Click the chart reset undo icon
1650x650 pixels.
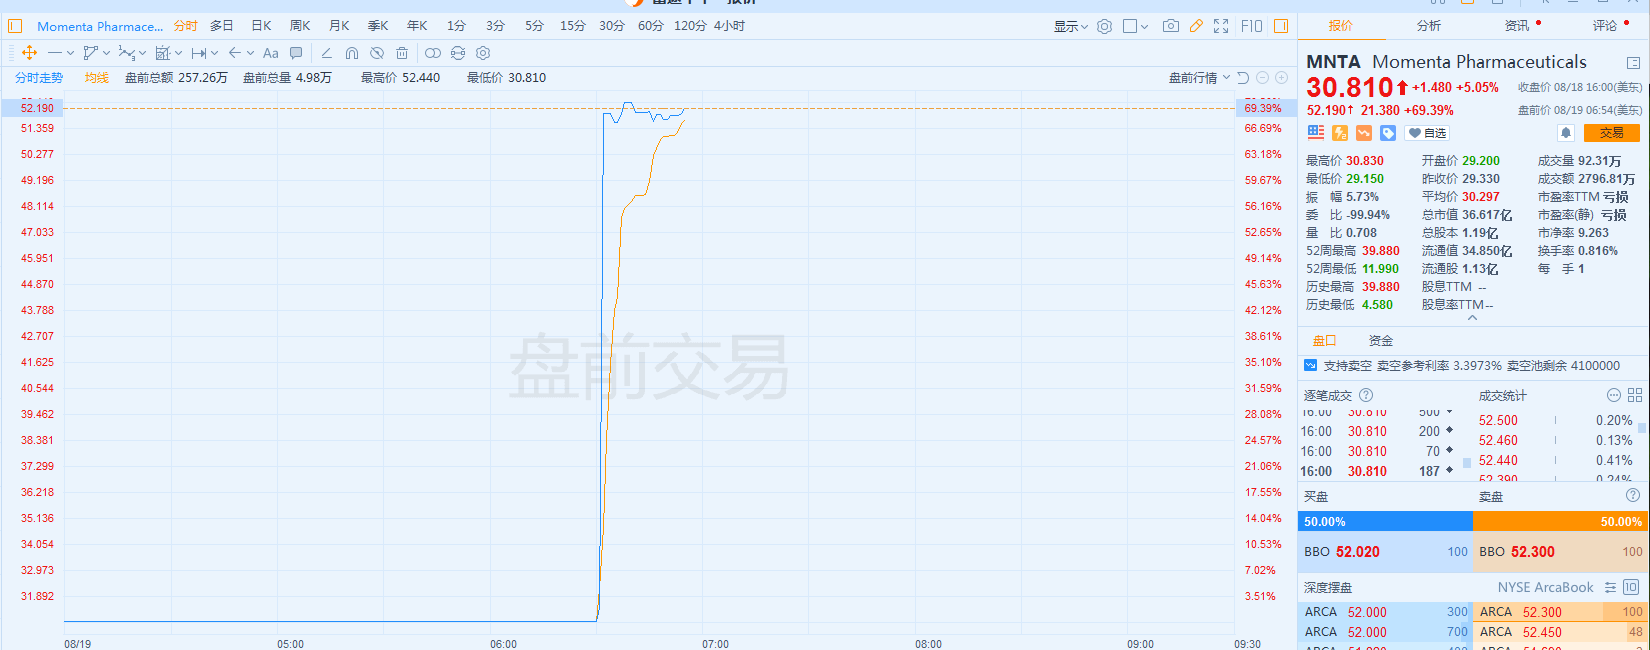pos(1243,78)
